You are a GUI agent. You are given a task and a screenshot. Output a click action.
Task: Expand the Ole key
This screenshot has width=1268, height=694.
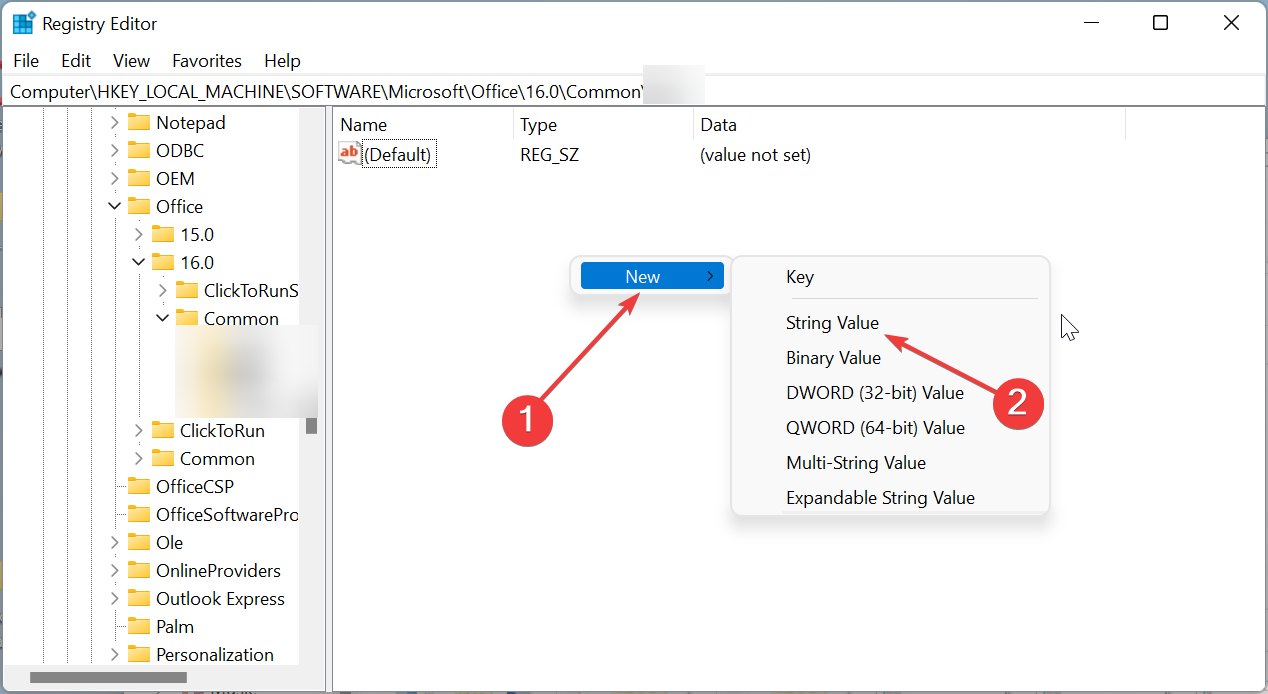coord(114,542)
